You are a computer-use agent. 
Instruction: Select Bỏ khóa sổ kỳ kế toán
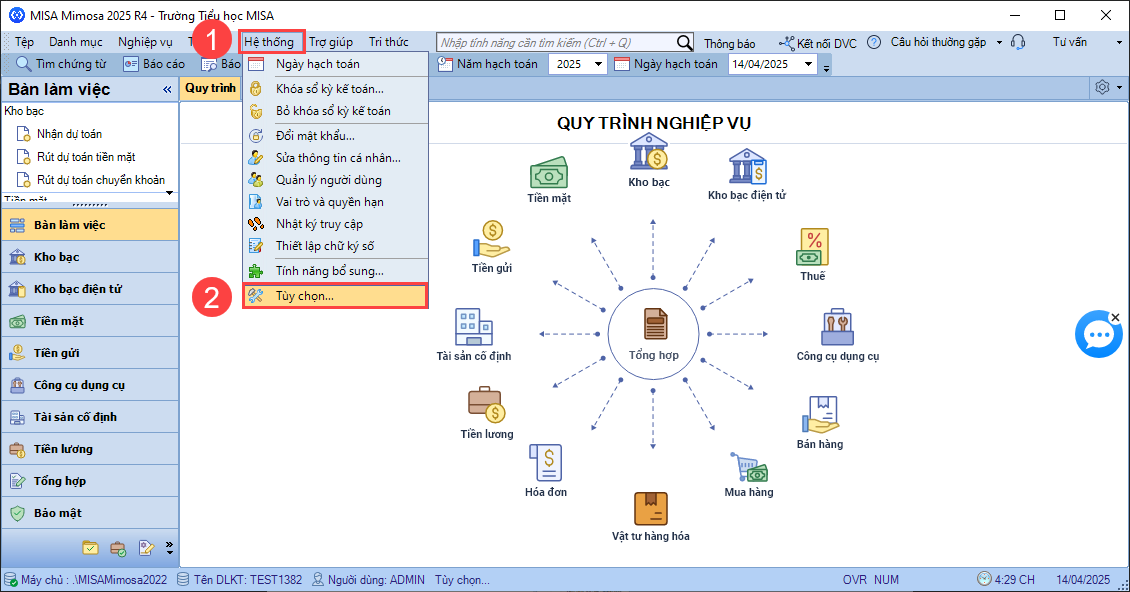pyautogui.click(x=335, y=111)
